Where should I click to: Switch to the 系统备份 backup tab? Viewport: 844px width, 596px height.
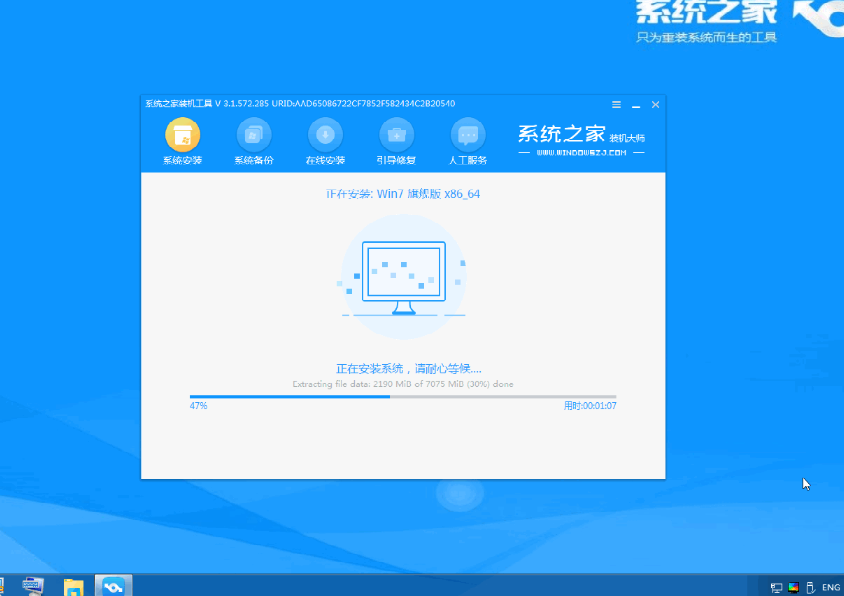point(254,141)
